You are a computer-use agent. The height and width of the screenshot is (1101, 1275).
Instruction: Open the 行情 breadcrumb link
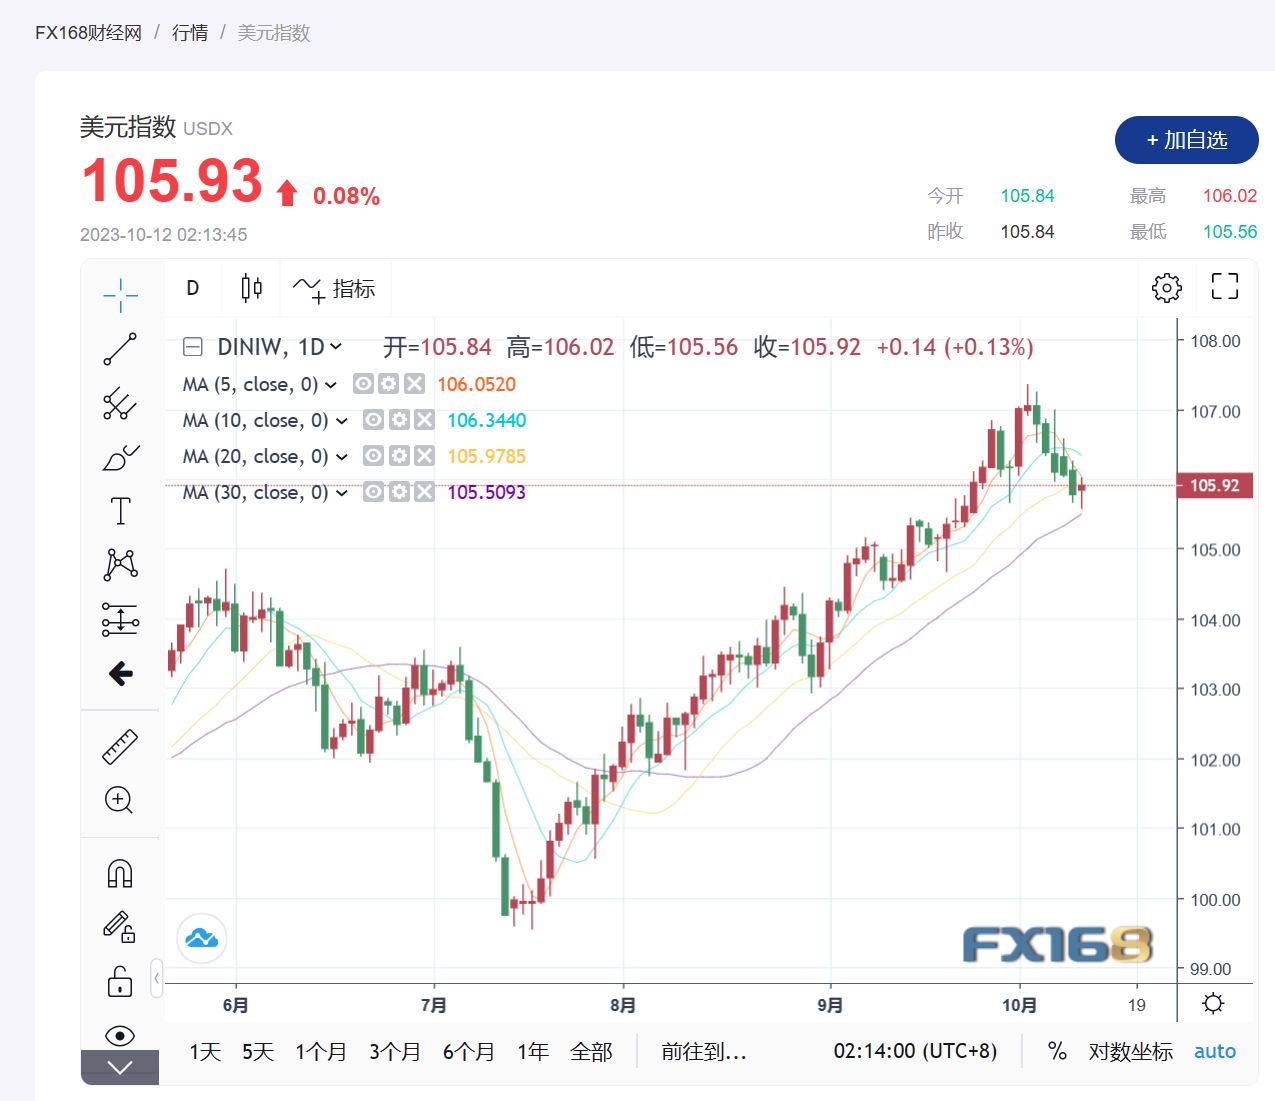(190, 33)
